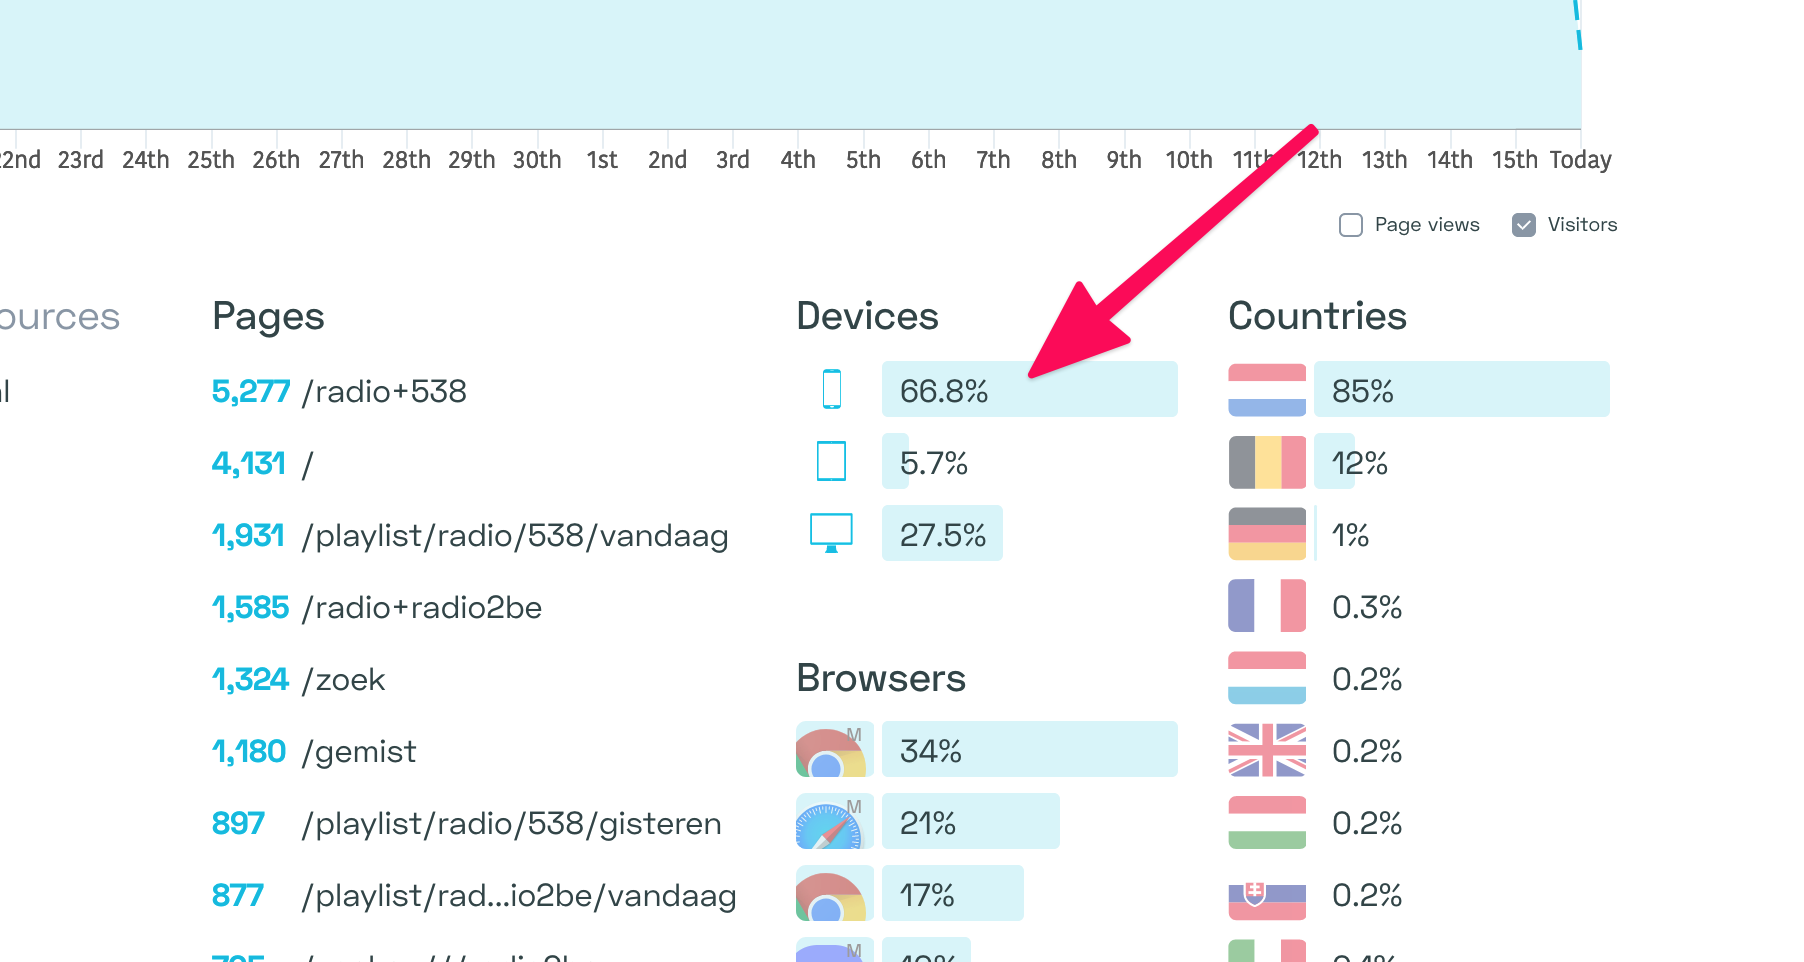Select the United Kingdom flag icon
Image resolution: width=1804 pixels, height=962 pixels.
tap(1266, 749)
